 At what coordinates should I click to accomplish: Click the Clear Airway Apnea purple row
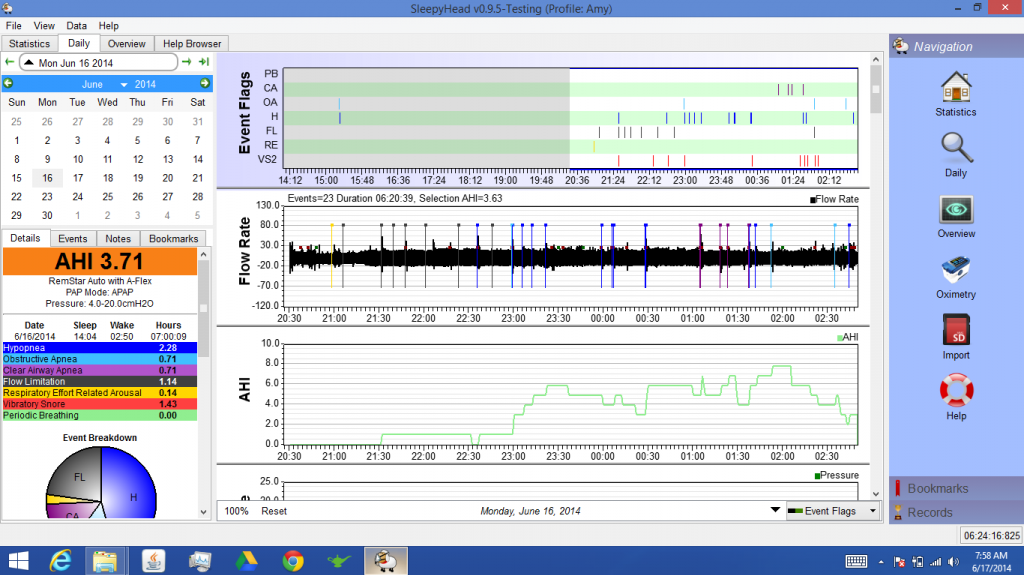tap(100, 370)
